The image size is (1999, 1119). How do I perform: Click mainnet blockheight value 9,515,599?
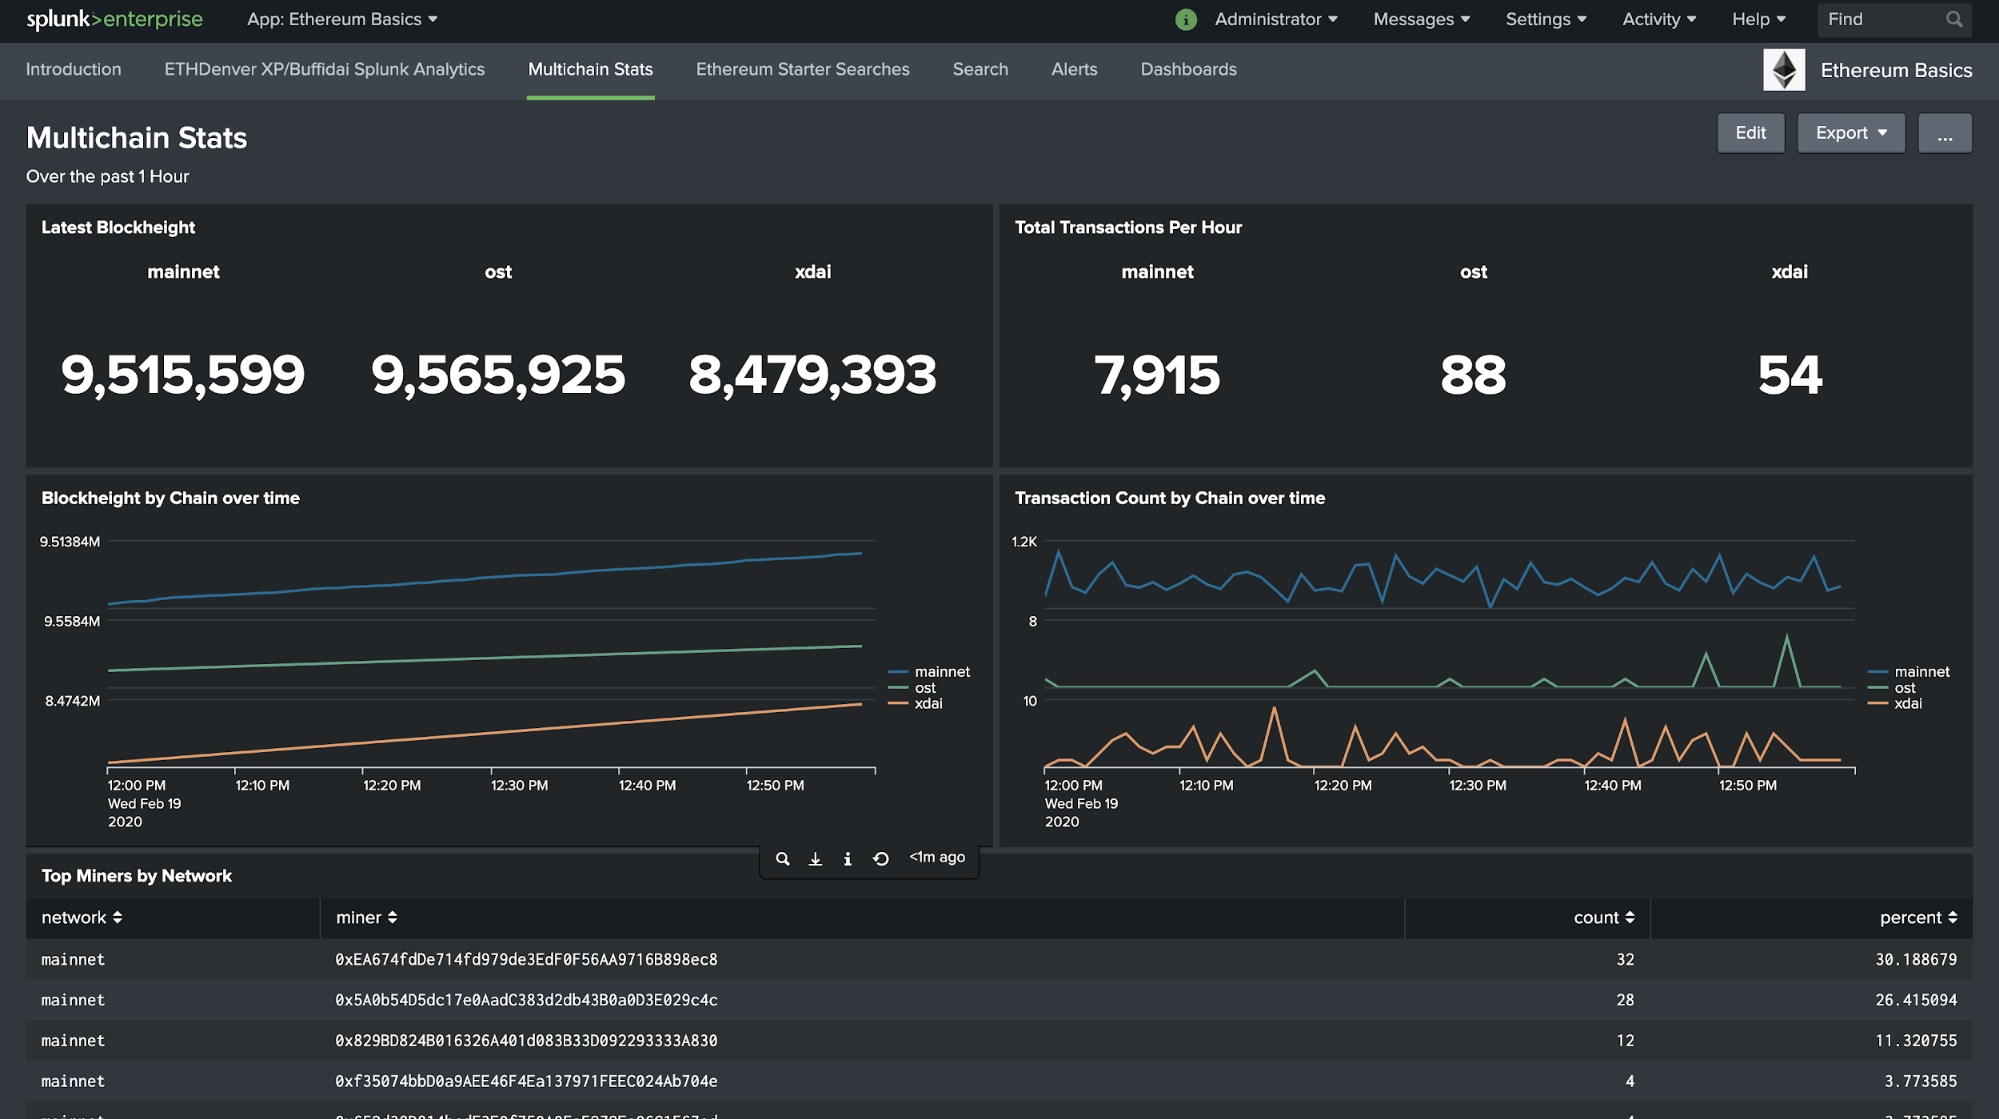[x=183, y=375]
